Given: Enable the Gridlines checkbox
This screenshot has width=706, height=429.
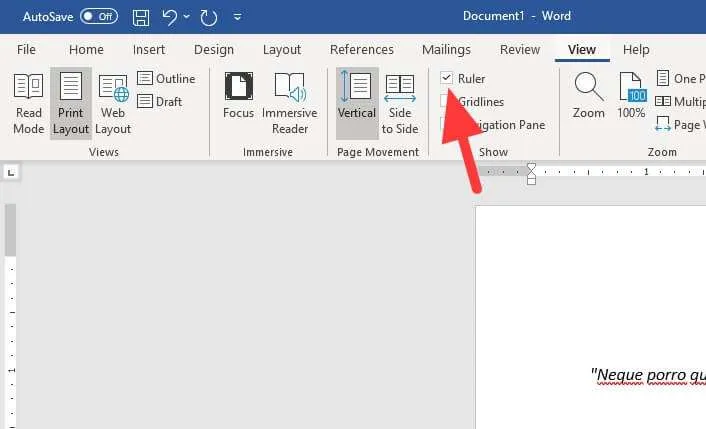Looking at the screenshot, I should point(444,101).
